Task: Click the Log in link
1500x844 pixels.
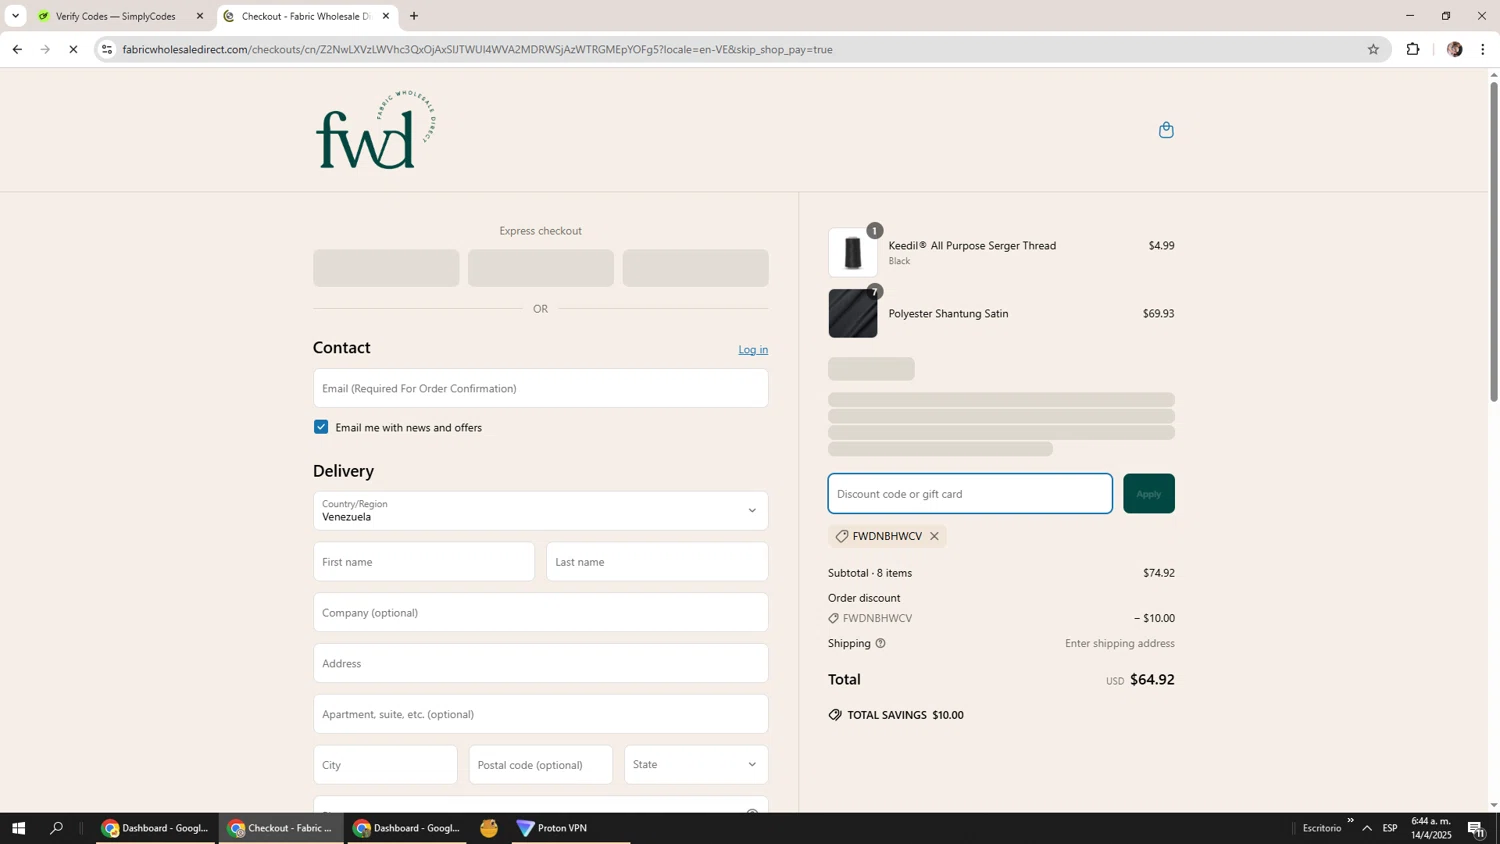Action: [753, 350]
